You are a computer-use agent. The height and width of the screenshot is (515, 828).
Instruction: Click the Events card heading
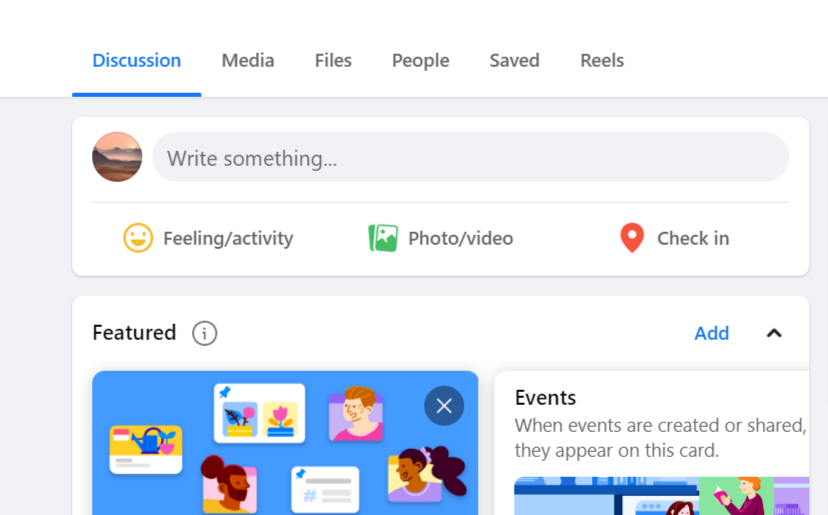[545, 398]
